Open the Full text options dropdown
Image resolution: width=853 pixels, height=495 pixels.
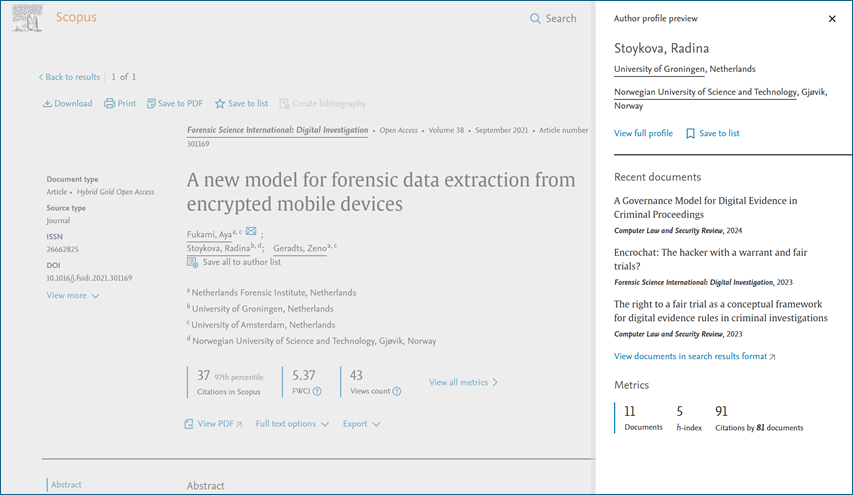[292, 424]
